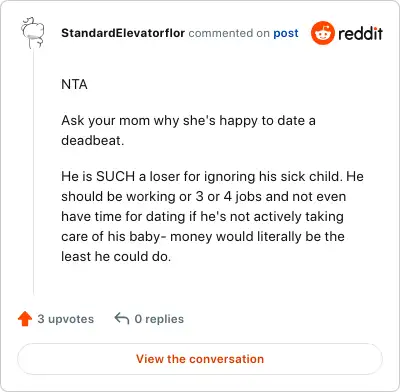
Task: Open the linked "post" hyperlink
Action: [x=286, y=33]
